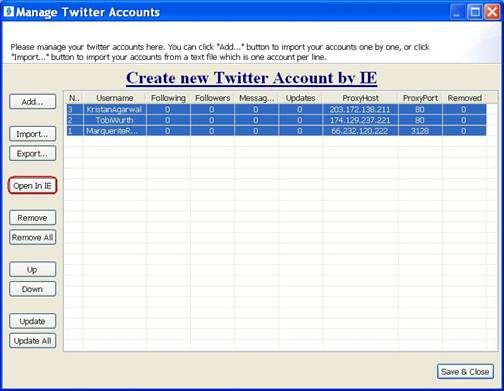Screen dimensions: 504x391
Task: Select the TobiWurth account row
Action: pos(276,120)
